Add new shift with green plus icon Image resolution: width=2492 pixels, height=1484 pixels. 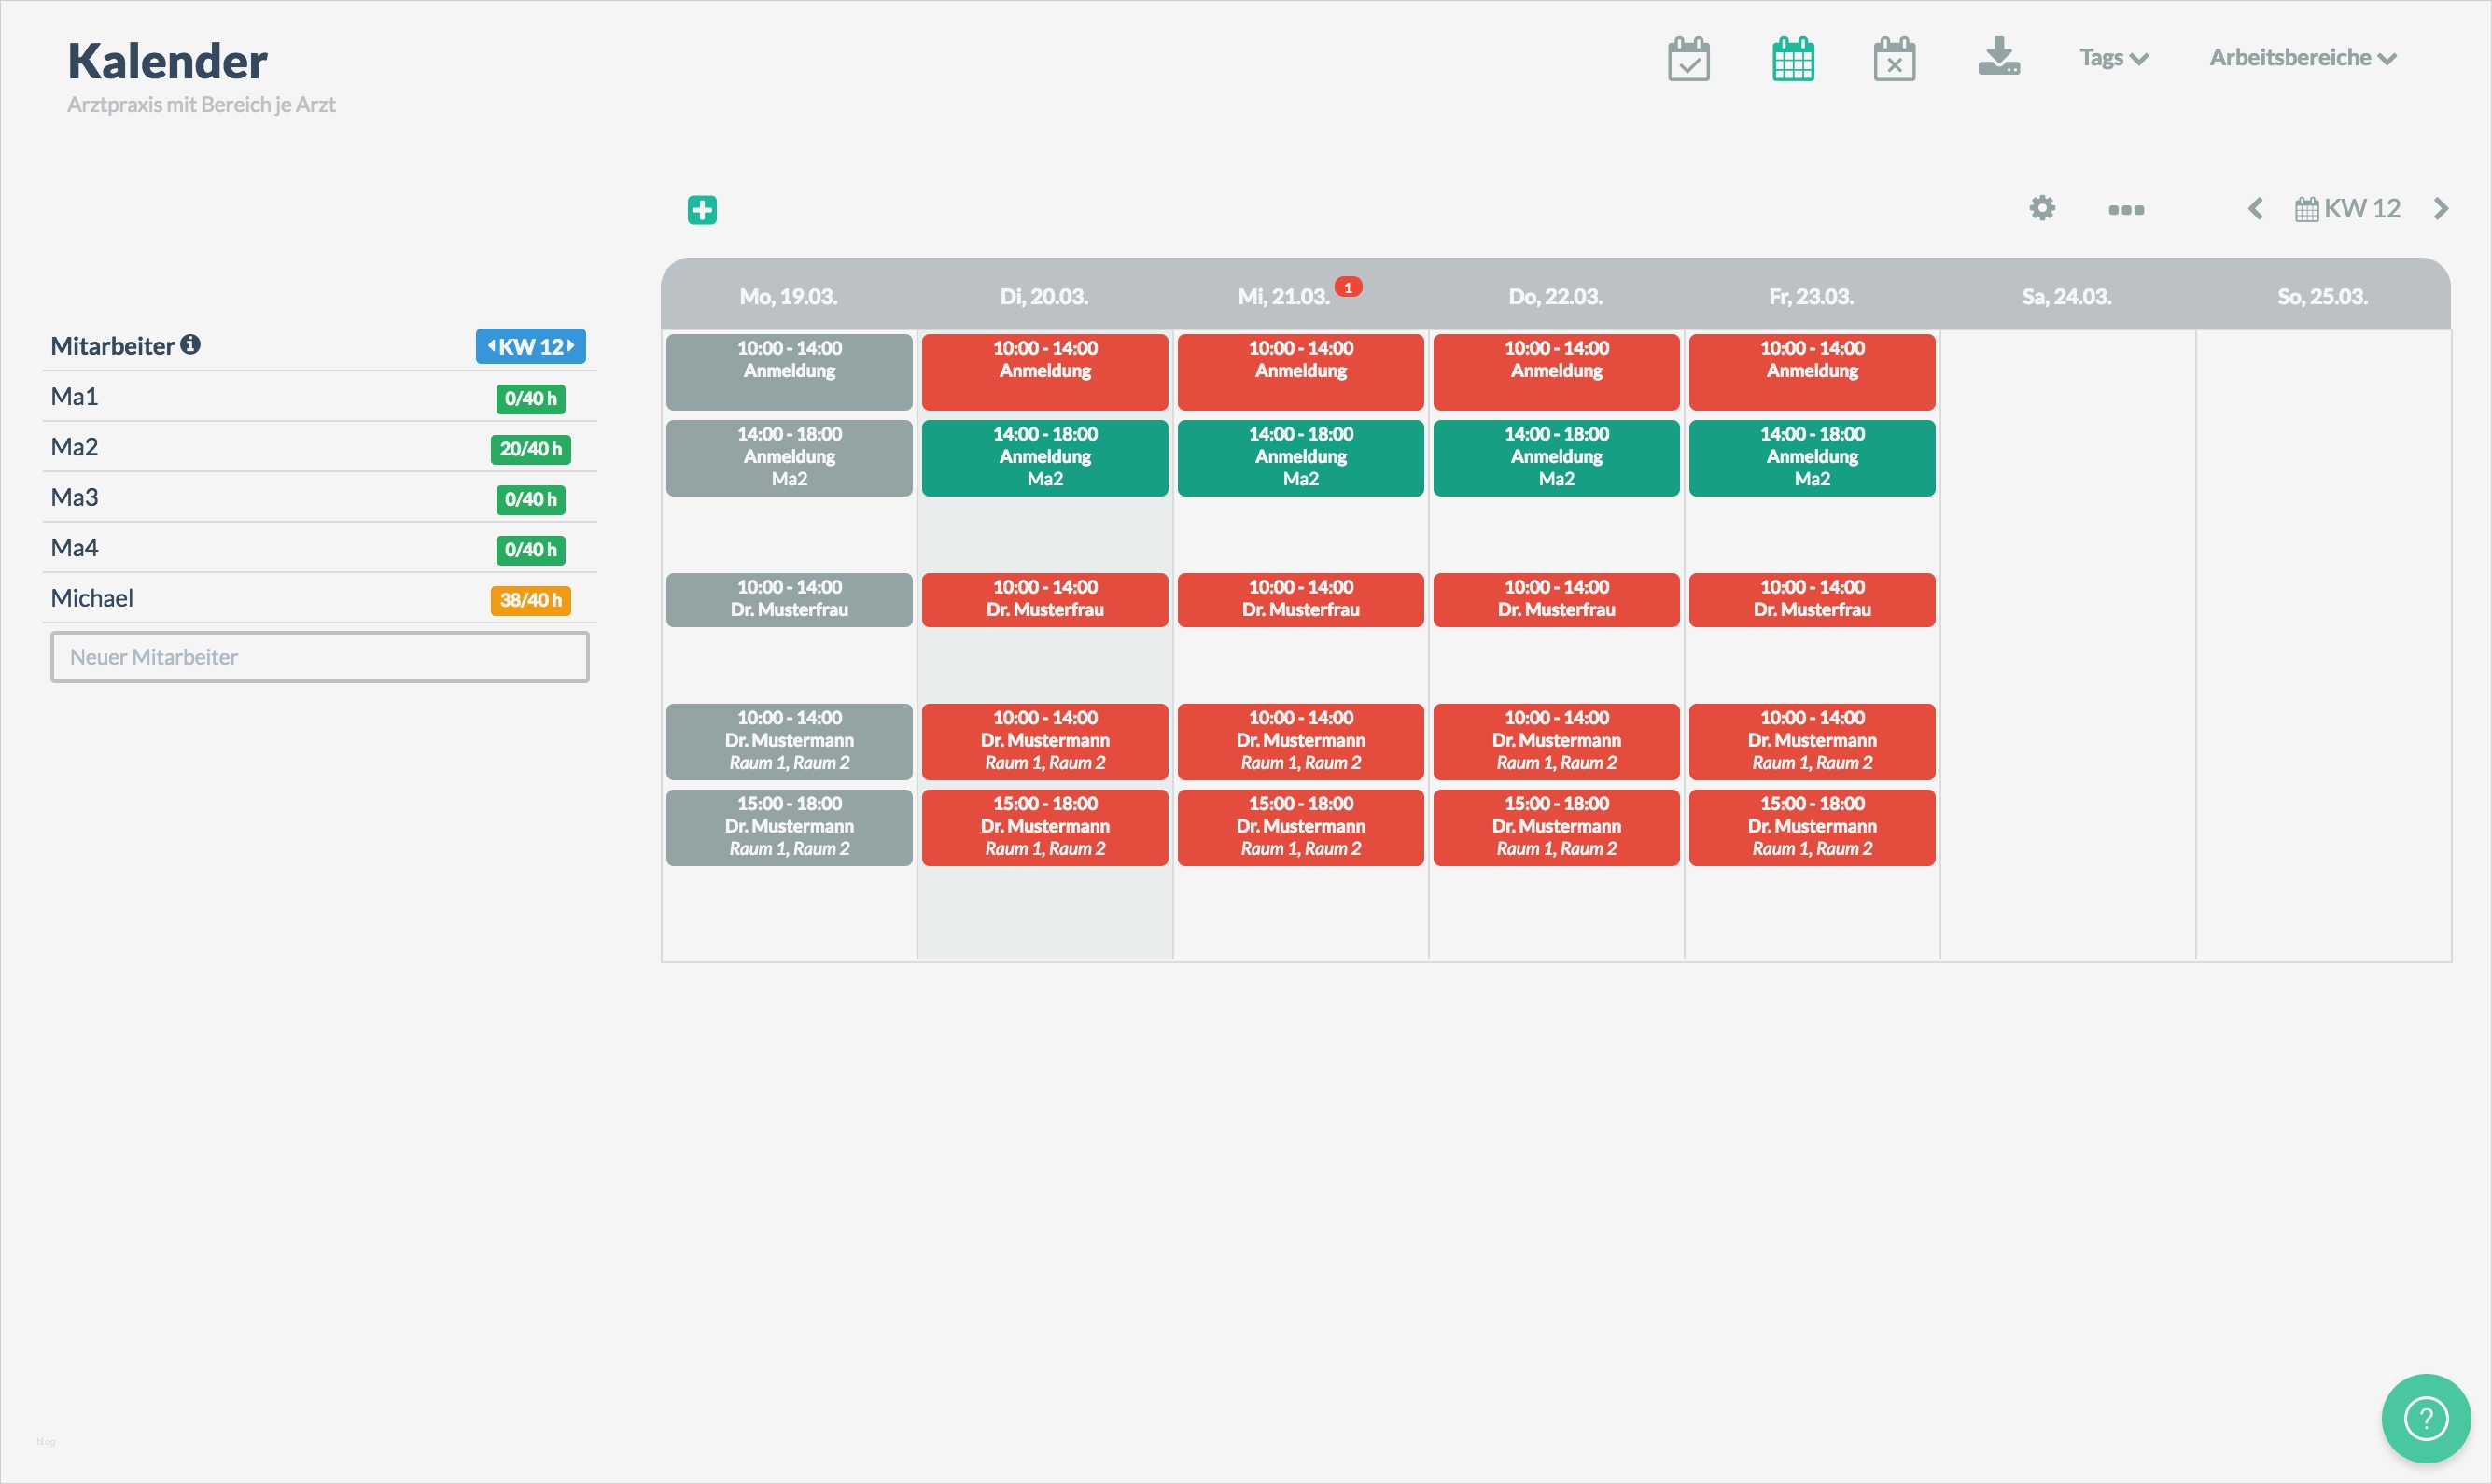coord(702,210)
